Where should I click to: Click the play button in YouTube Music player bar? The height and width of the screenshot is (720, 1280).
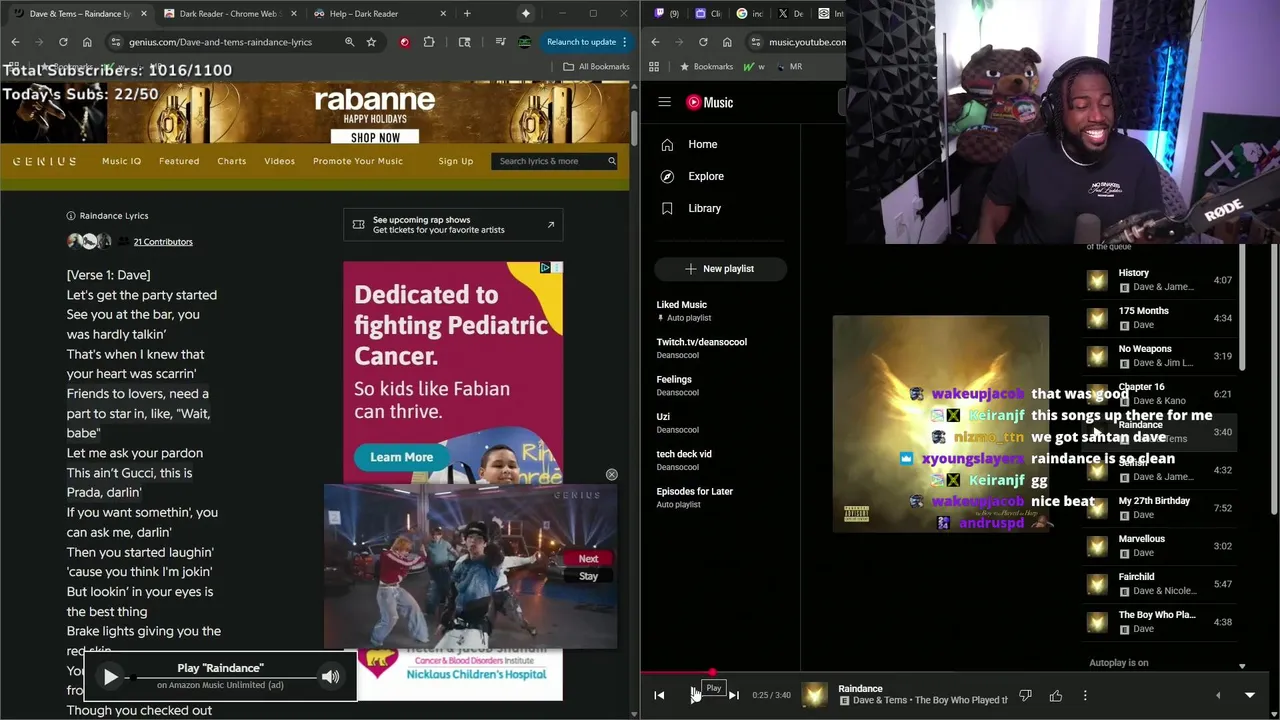[695, 695]
